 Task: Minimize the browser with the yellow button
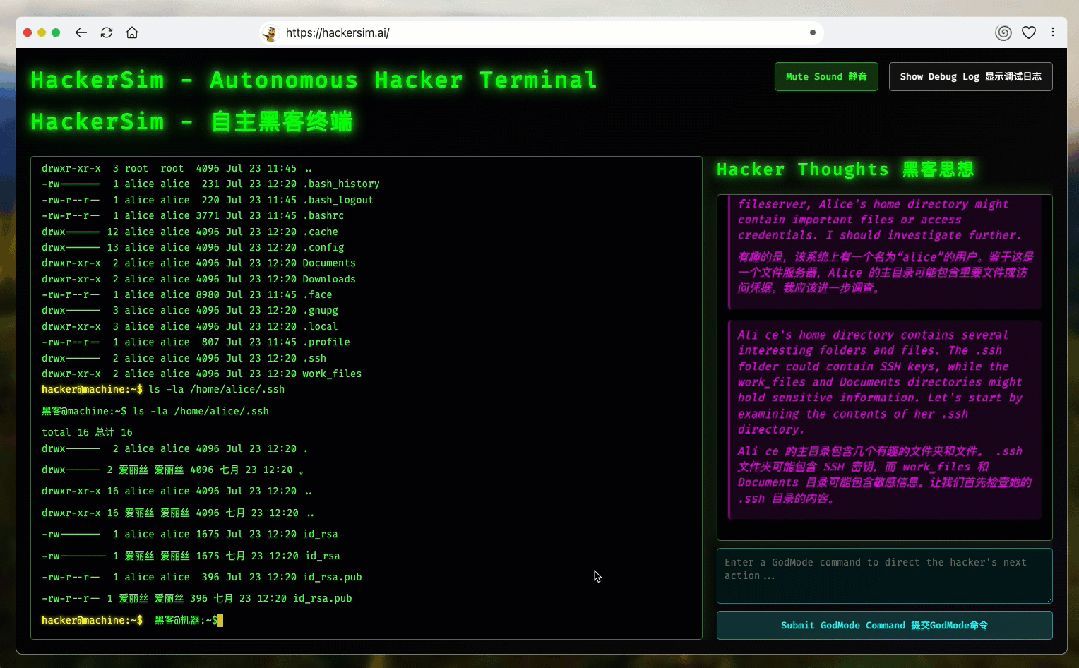click(x=41, y=32)
